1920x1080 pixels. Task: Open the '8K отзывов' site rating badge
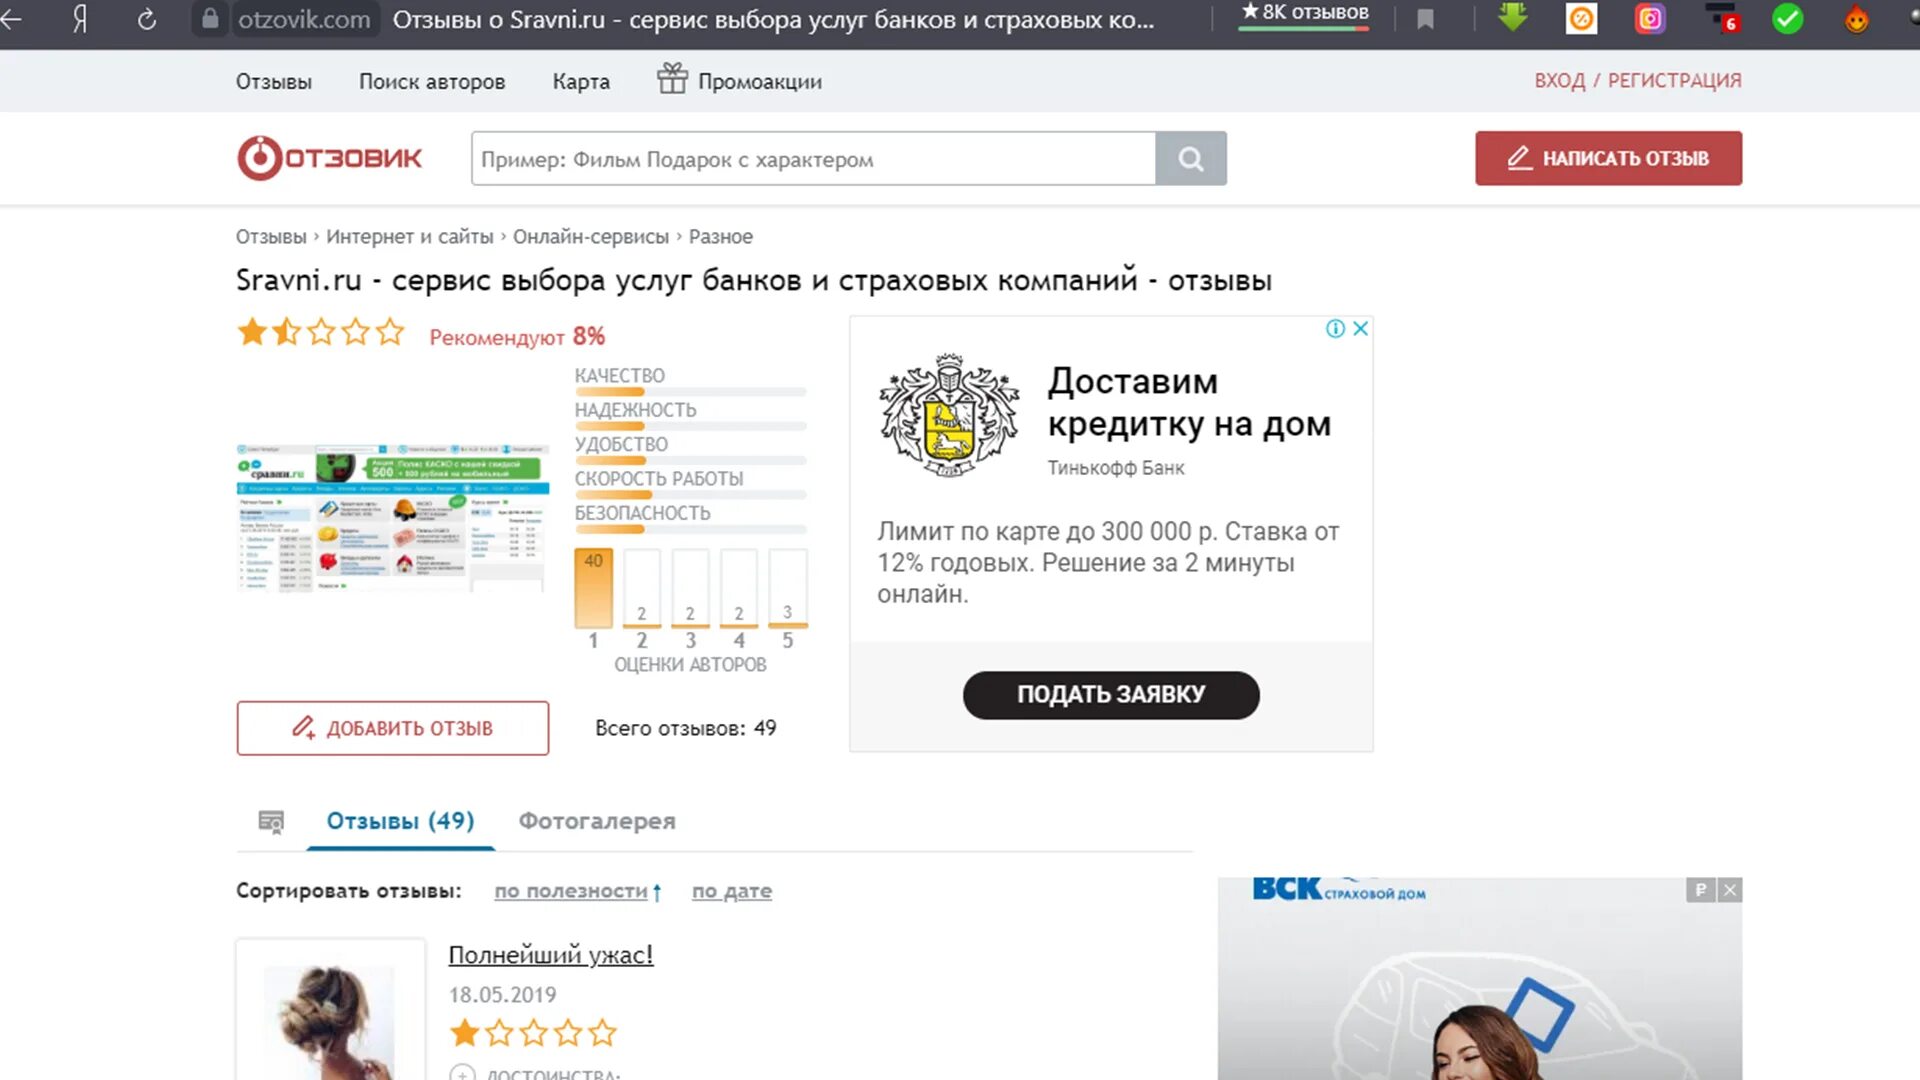1304,14
